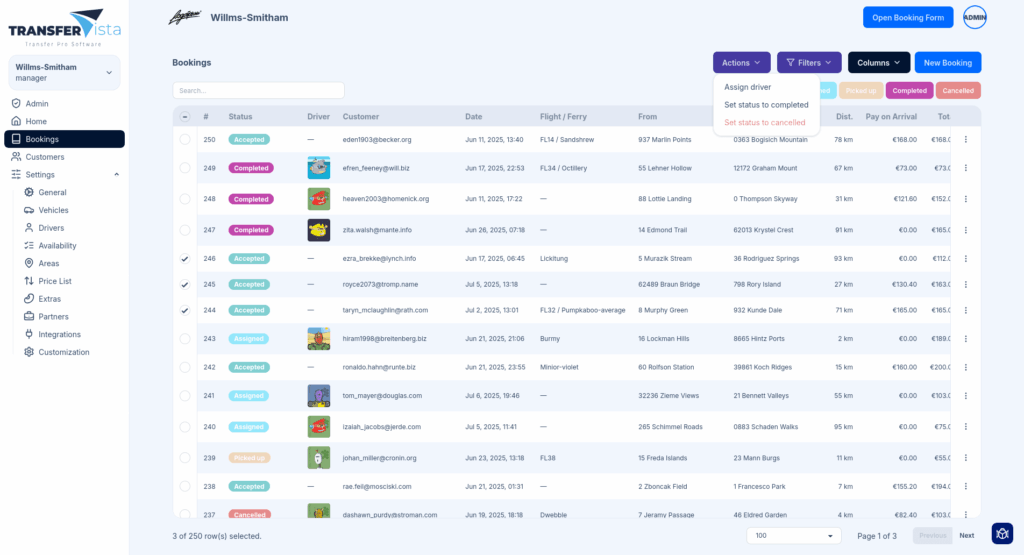Open the rows-per-page dropdown showing 100
The image size is (1024, 555).
794,536
